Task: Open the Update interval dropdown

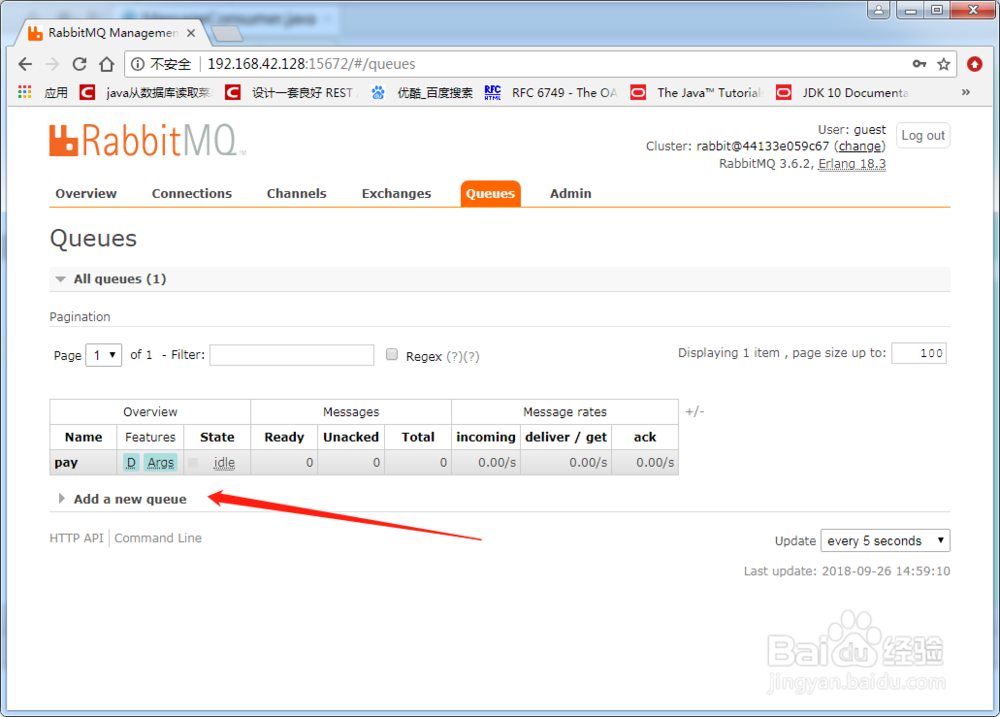Action: [x=885, y=540]
